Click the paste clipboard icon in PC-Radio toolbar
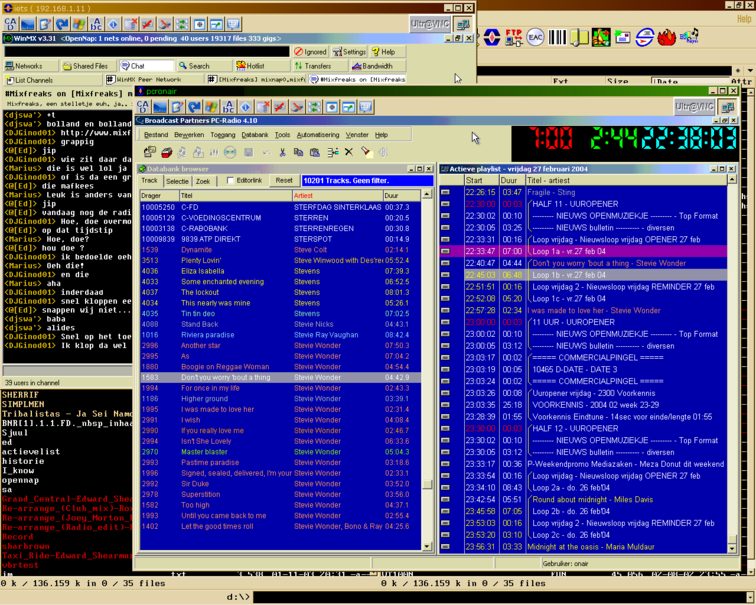 (315, 153)
